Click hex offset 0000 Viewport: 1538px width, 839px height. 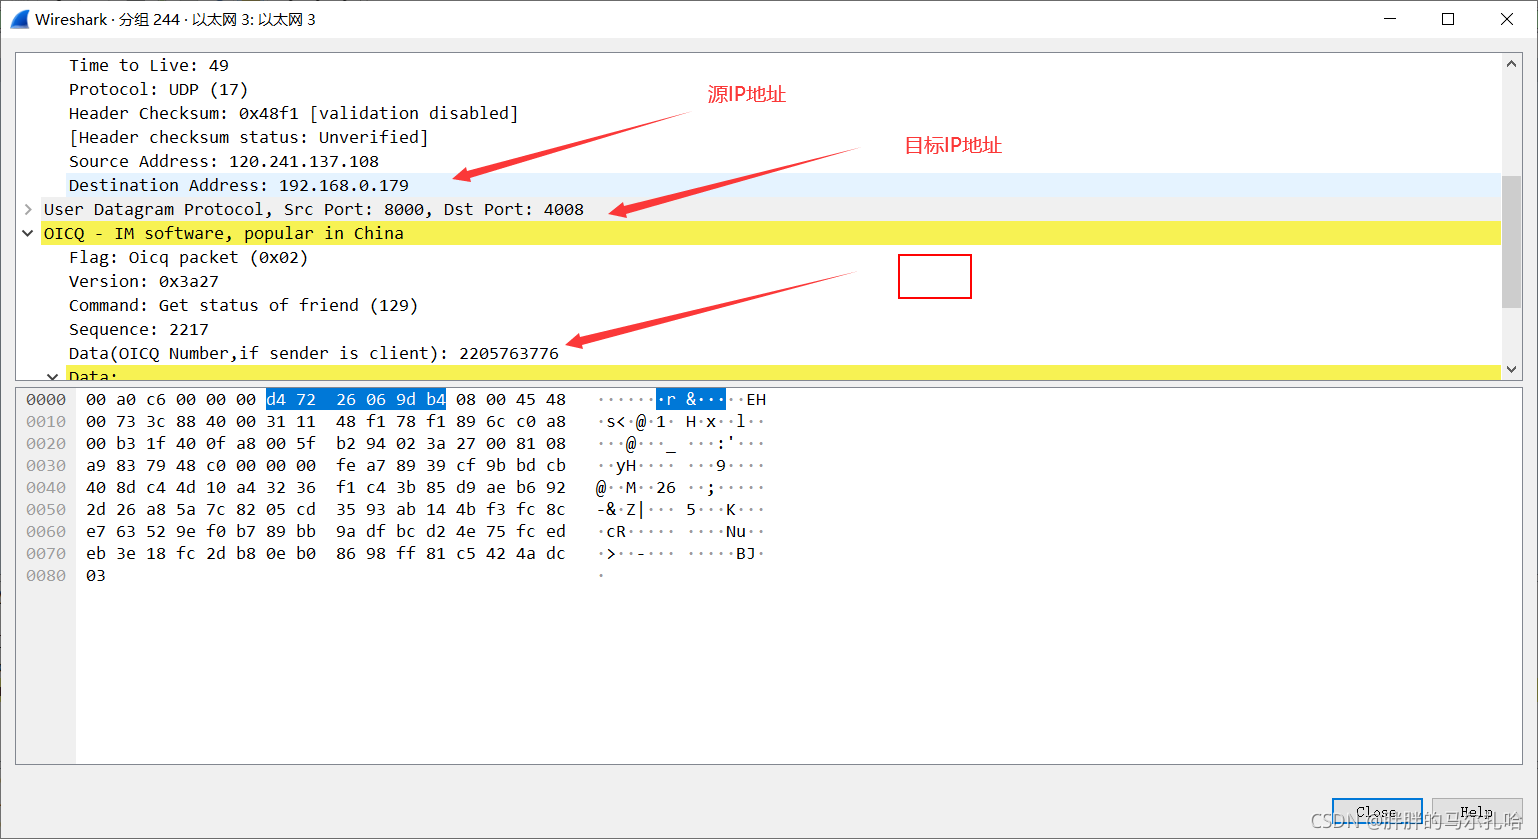pyautogui.click(x=46, y=399)
